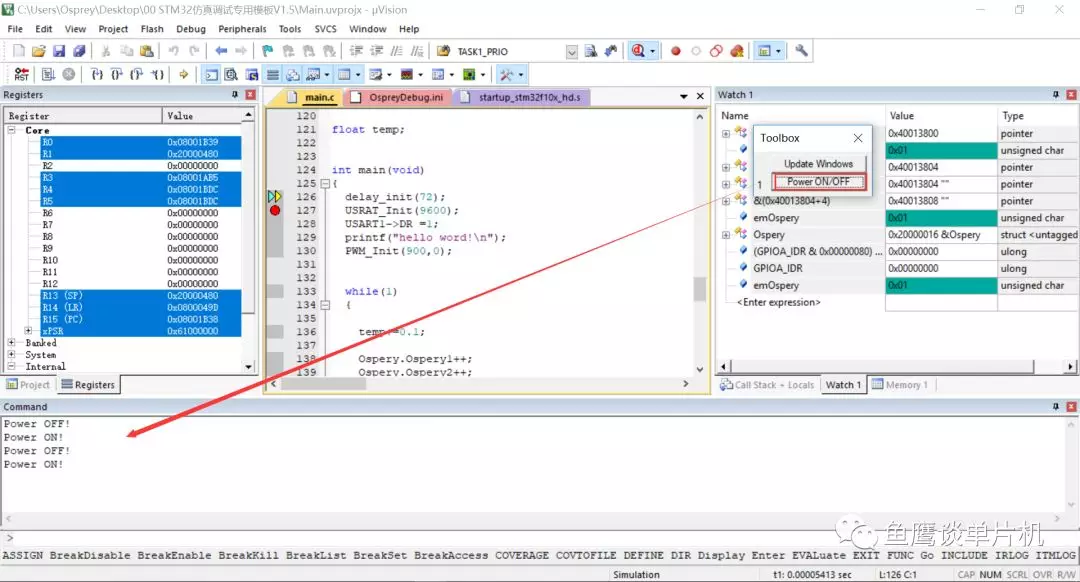Open the Disassembly window icon
The height and width of the screenshot is (582, 1080).
231,74
